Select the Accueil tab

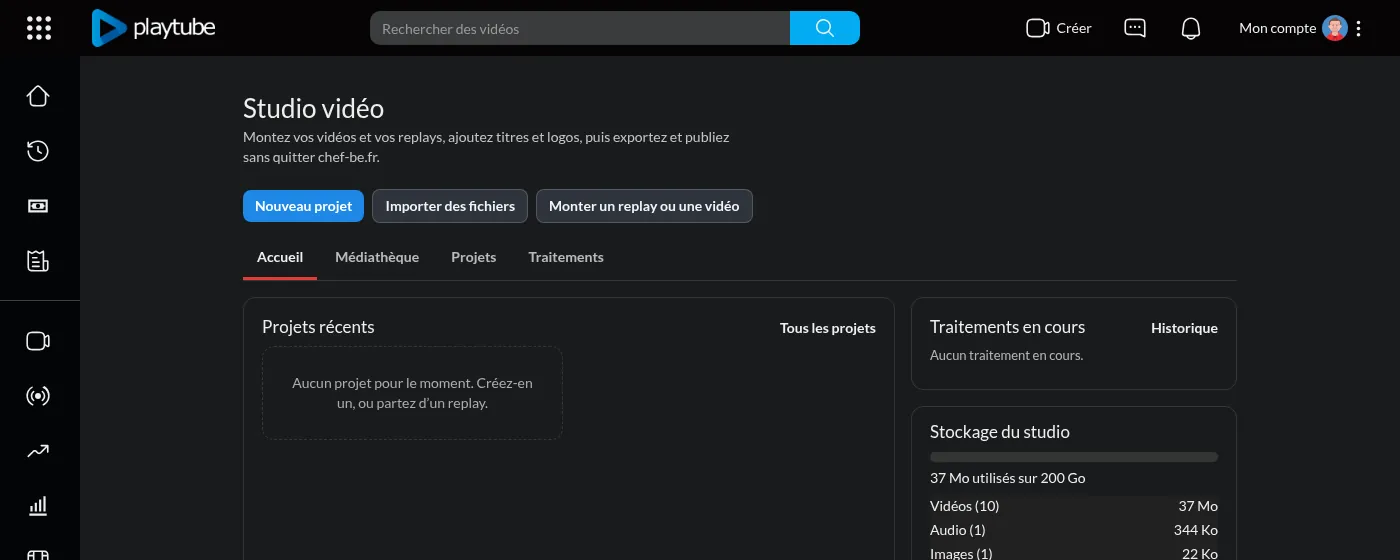tap(280, 257)
